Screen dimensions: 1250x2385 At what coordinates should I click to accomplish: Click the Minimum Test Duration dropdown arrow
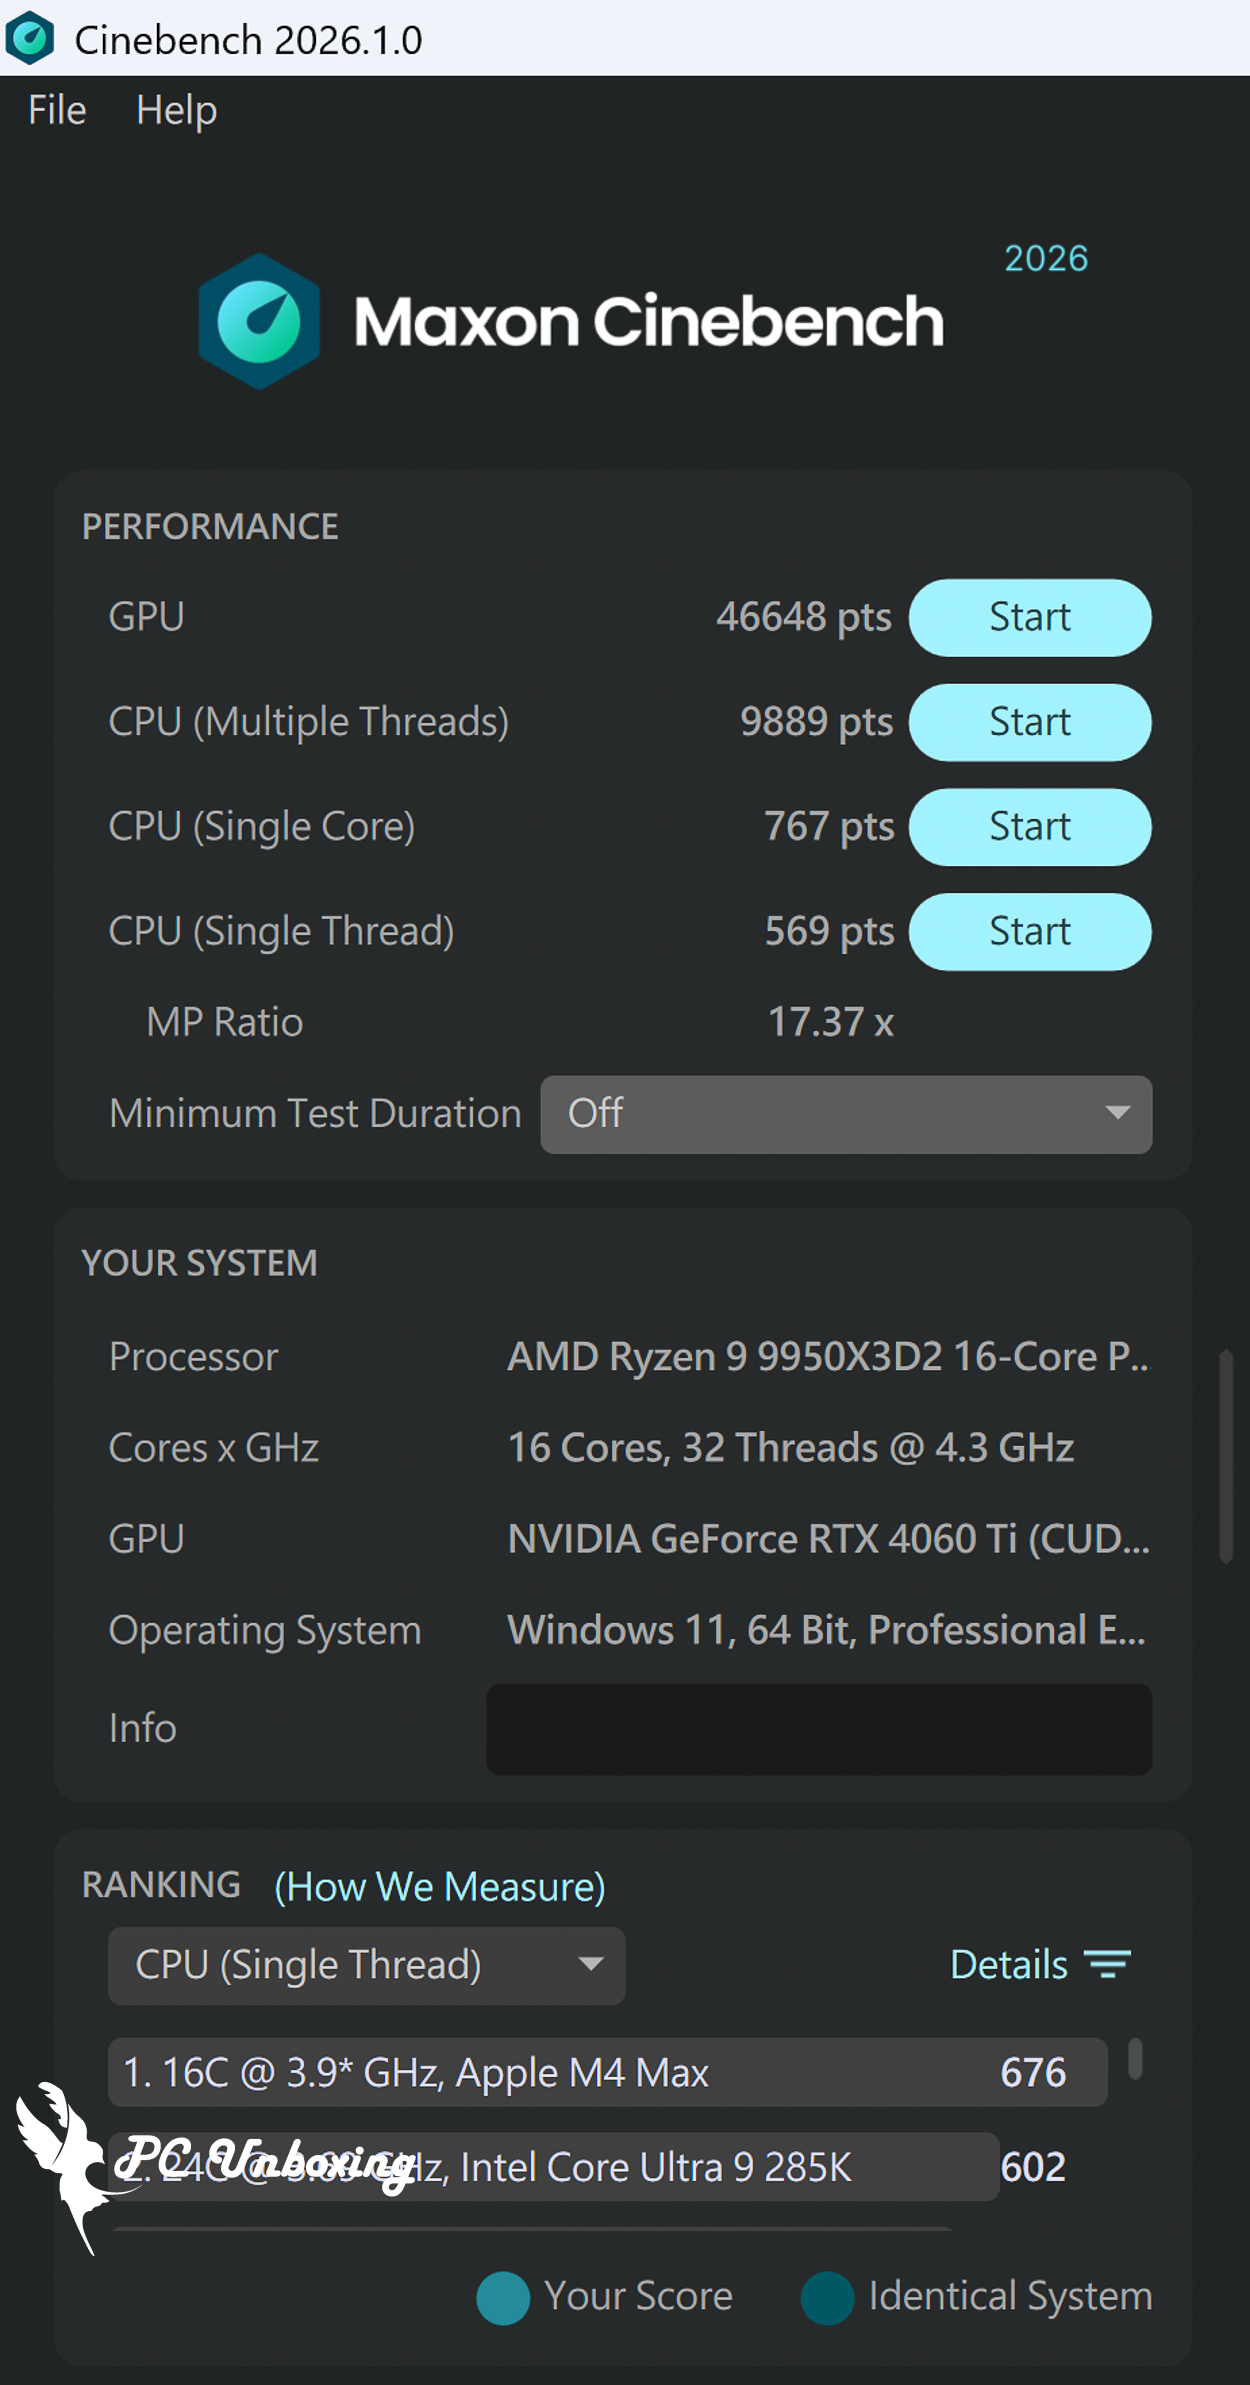(1118, 1113)
